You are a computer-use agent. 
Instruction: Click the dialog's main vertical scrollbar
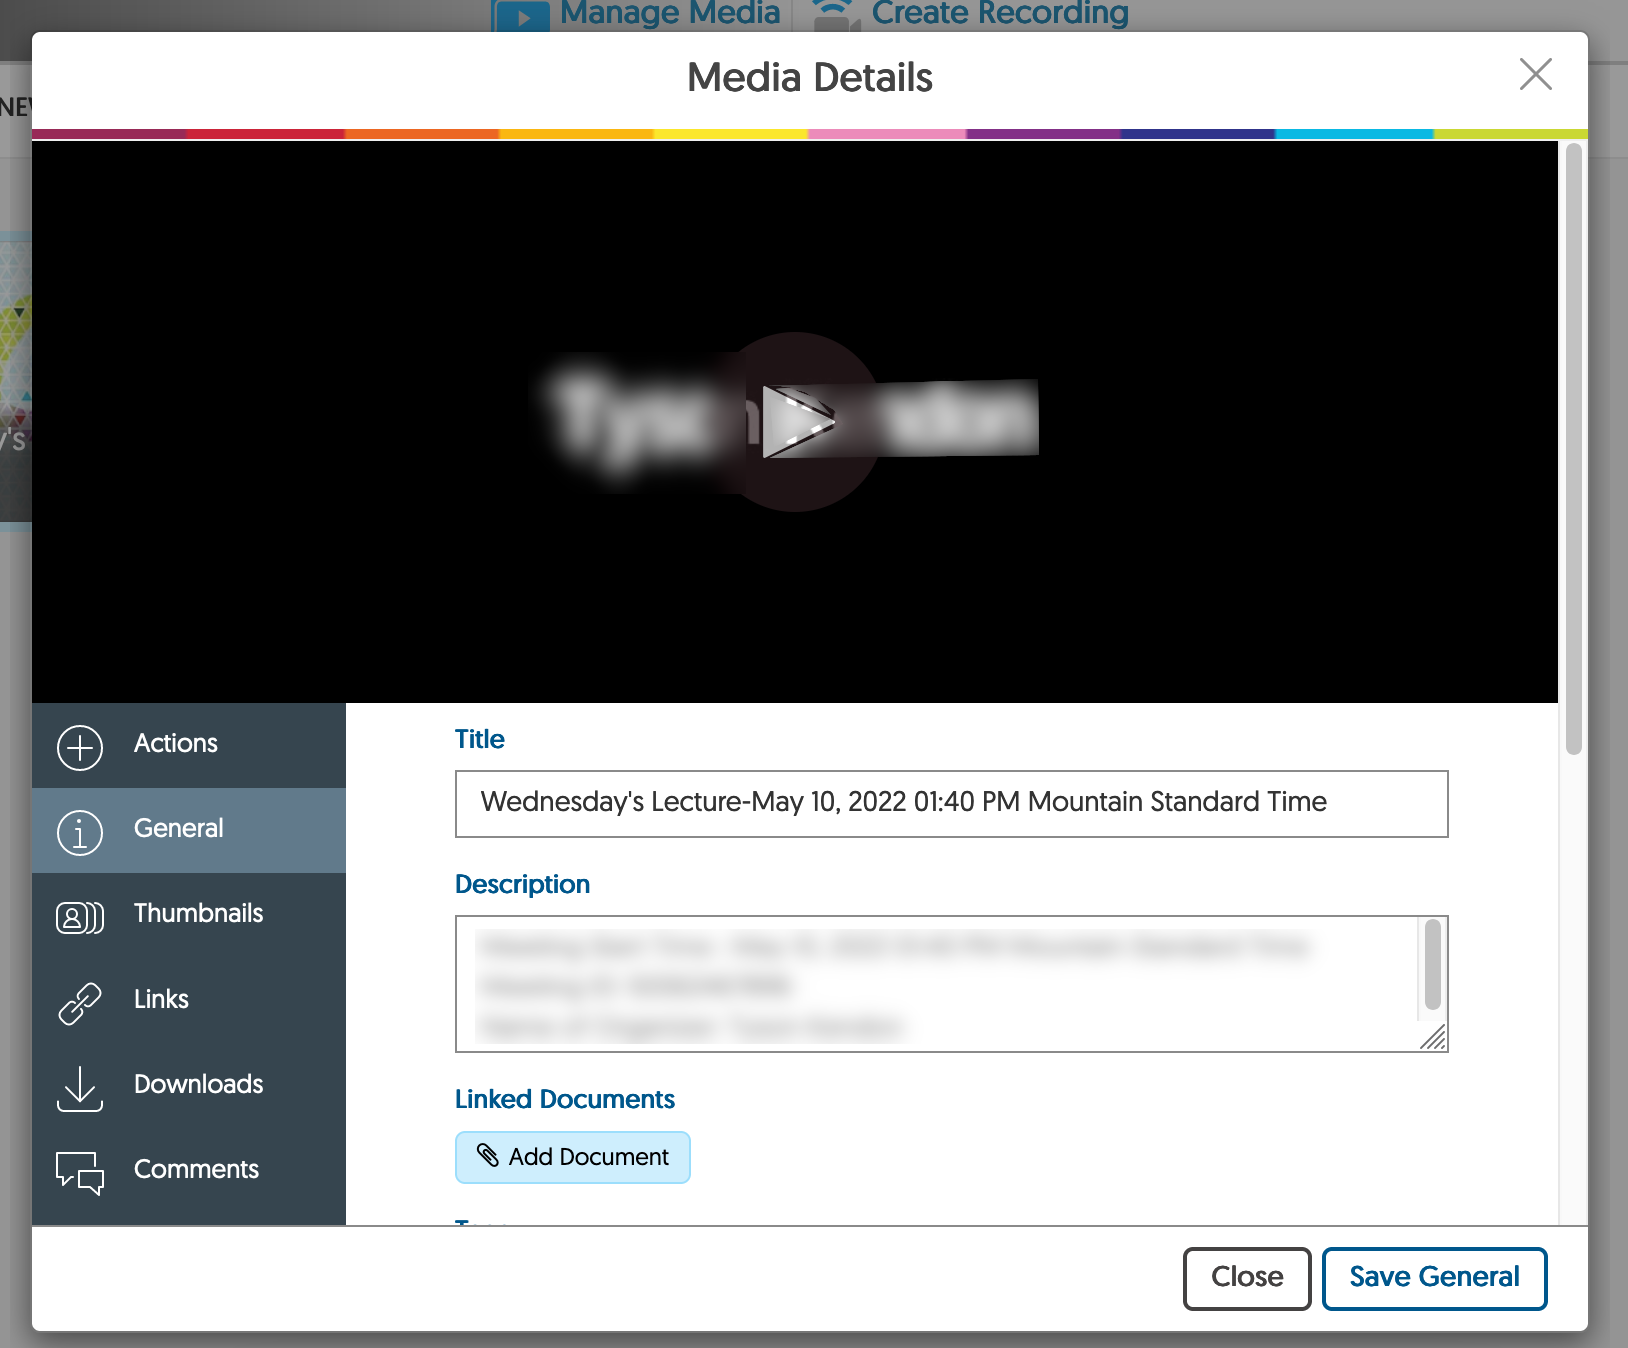click(x=1573, y=450)
